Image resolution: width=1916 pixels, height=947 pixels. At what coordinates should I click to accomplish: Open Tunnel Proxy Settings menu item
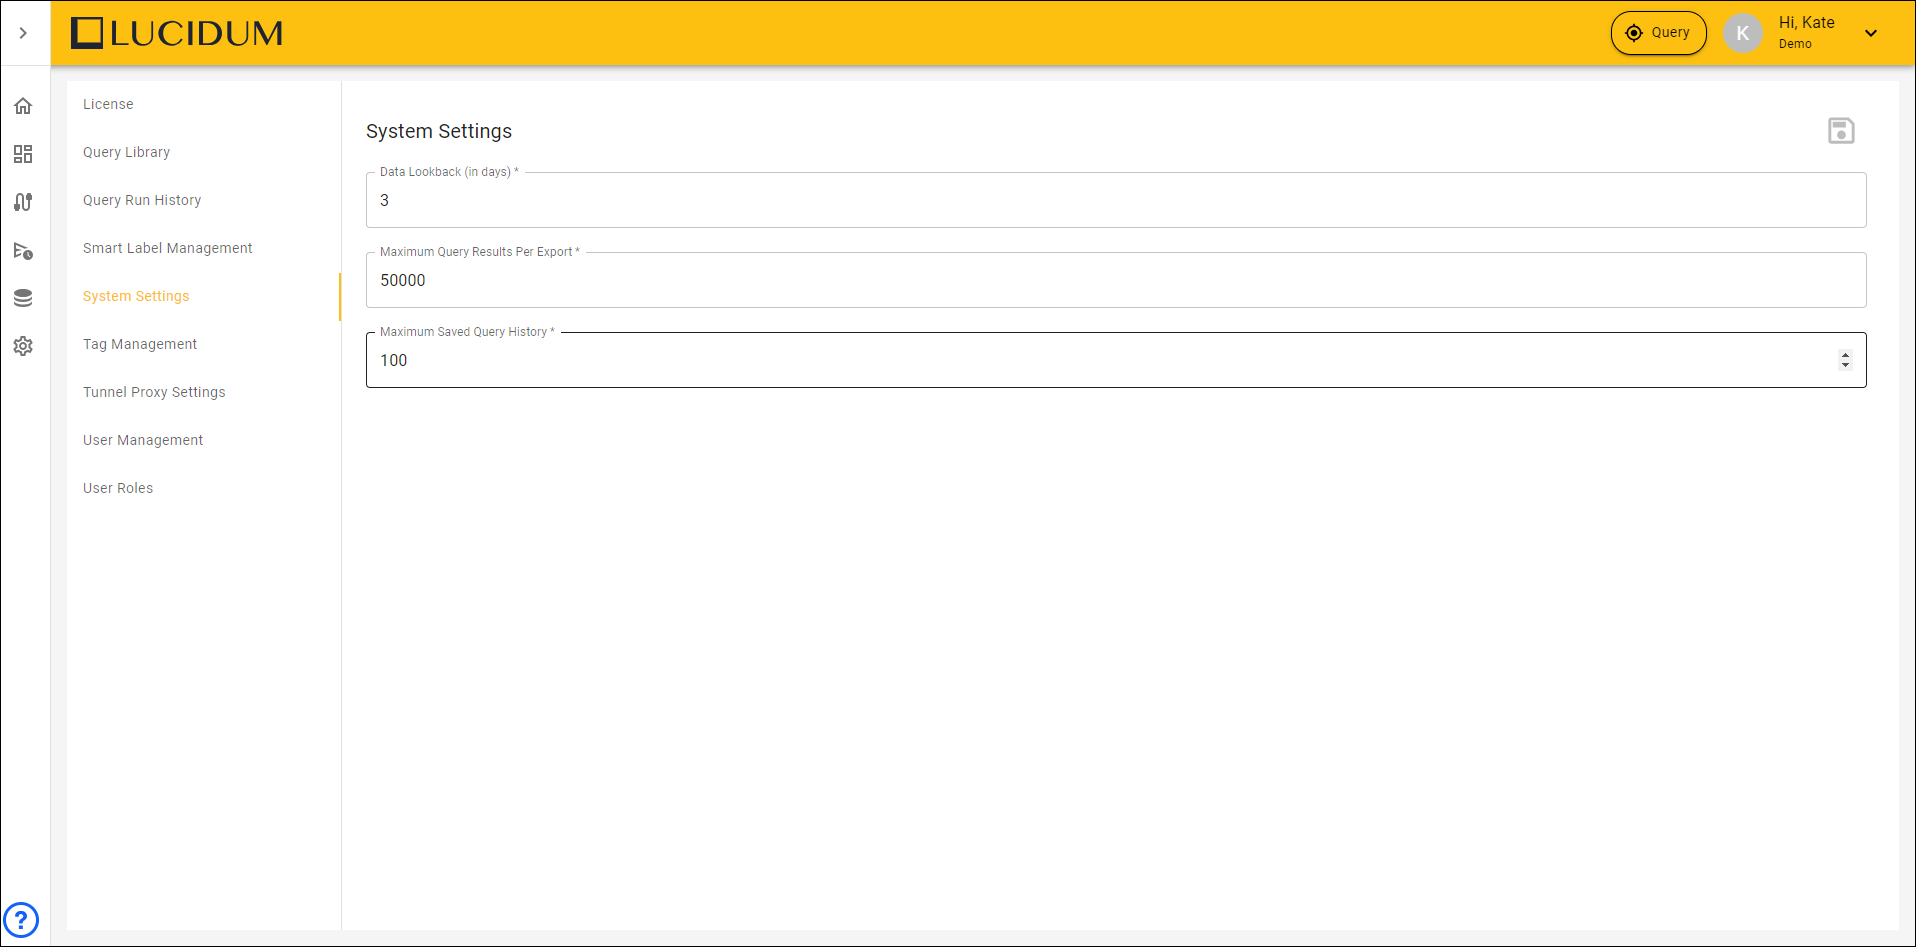click(154, 392)
